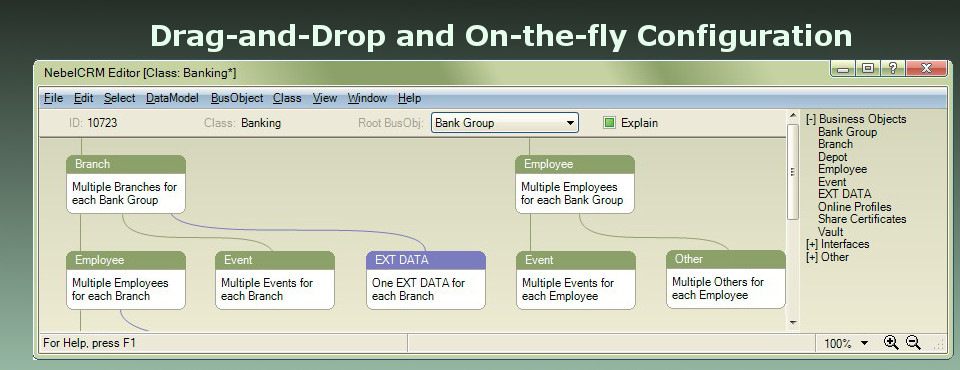Open the Edit menu
Image resolution: width=960 pixels, height=370 pixels.
[83, 98]
